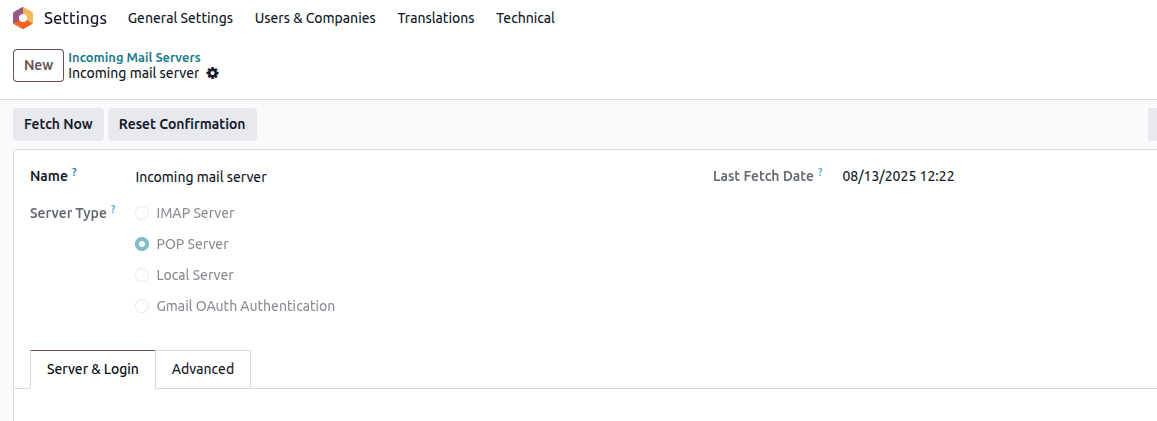Switch to the Server & Login tab

[x=93, y=369]
